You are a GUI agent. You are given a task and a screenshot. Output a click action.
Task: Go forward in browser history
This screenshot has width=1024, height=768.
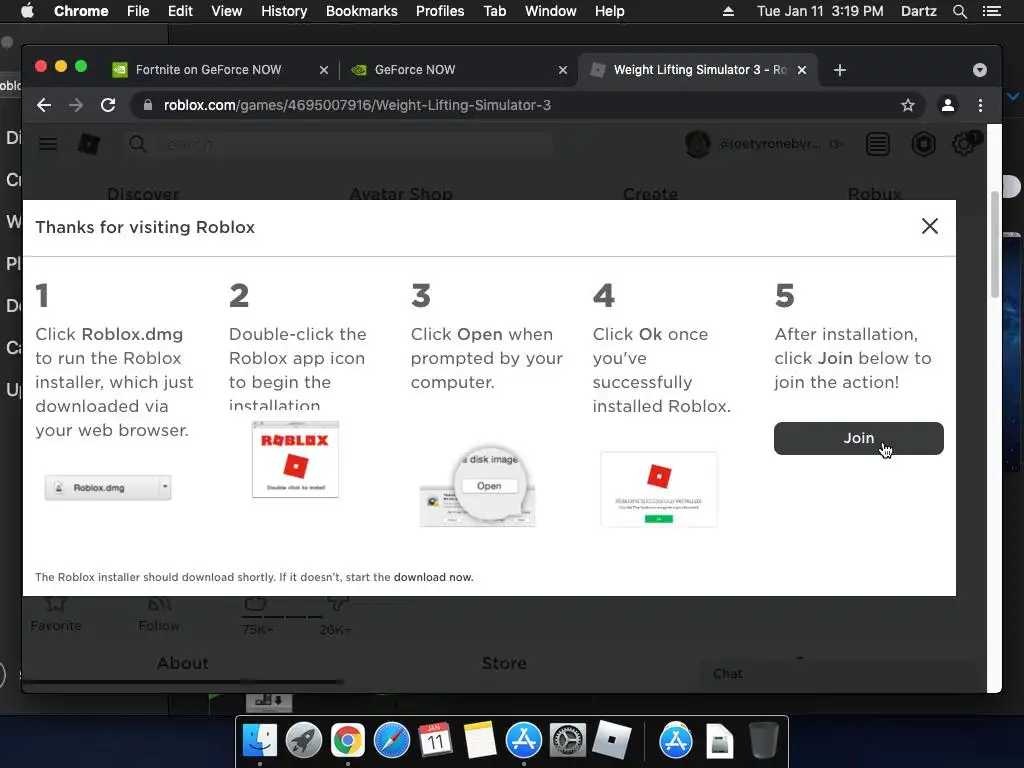[x=76, y=105]
